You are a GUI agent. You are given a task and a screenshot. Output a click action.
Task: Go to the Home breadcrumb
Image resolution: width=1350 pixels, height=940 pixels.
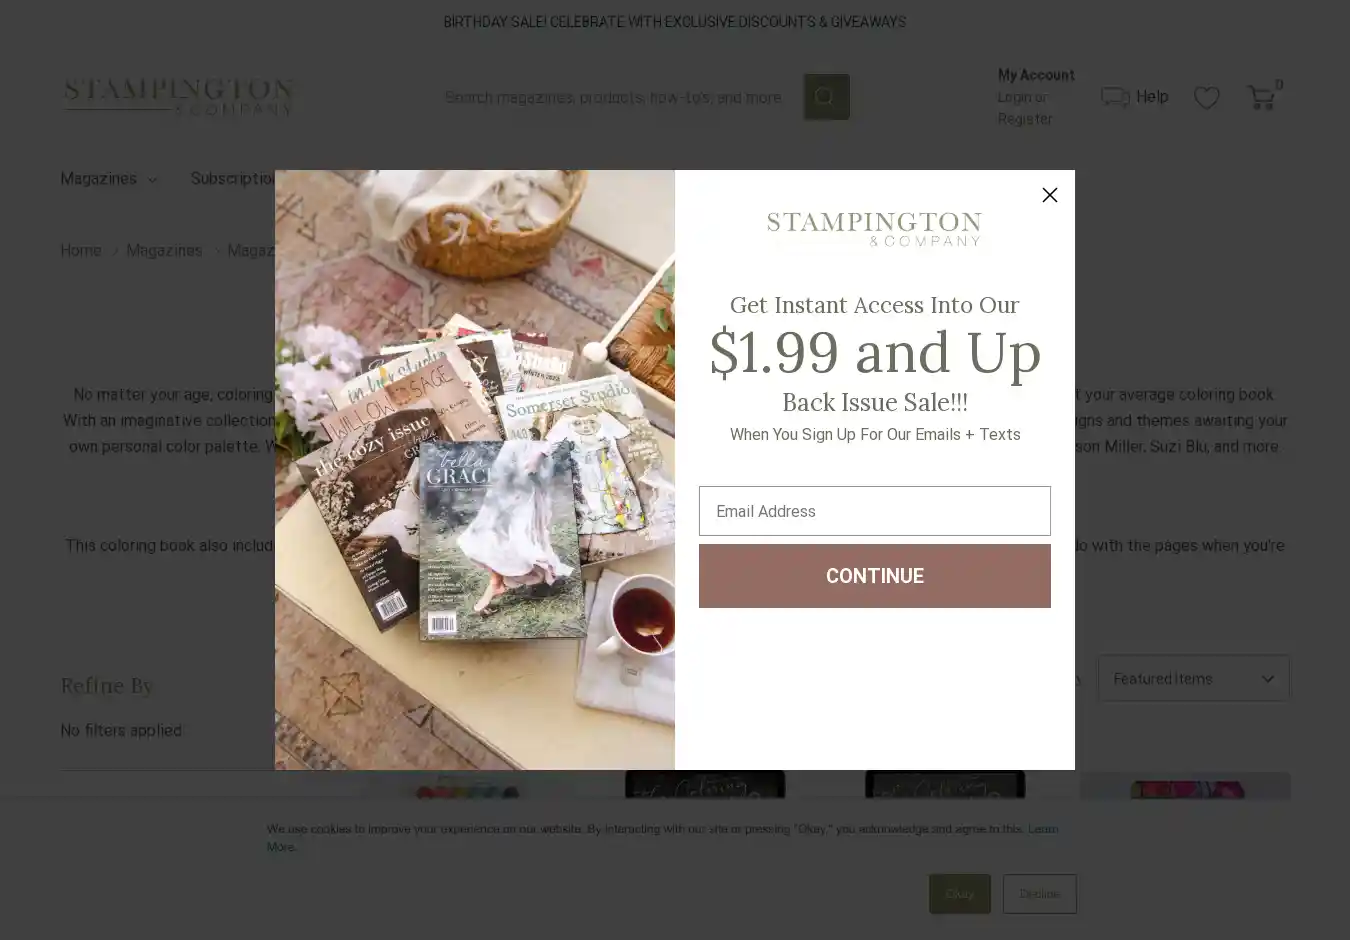pyautogui.click(x=80, y=250)
